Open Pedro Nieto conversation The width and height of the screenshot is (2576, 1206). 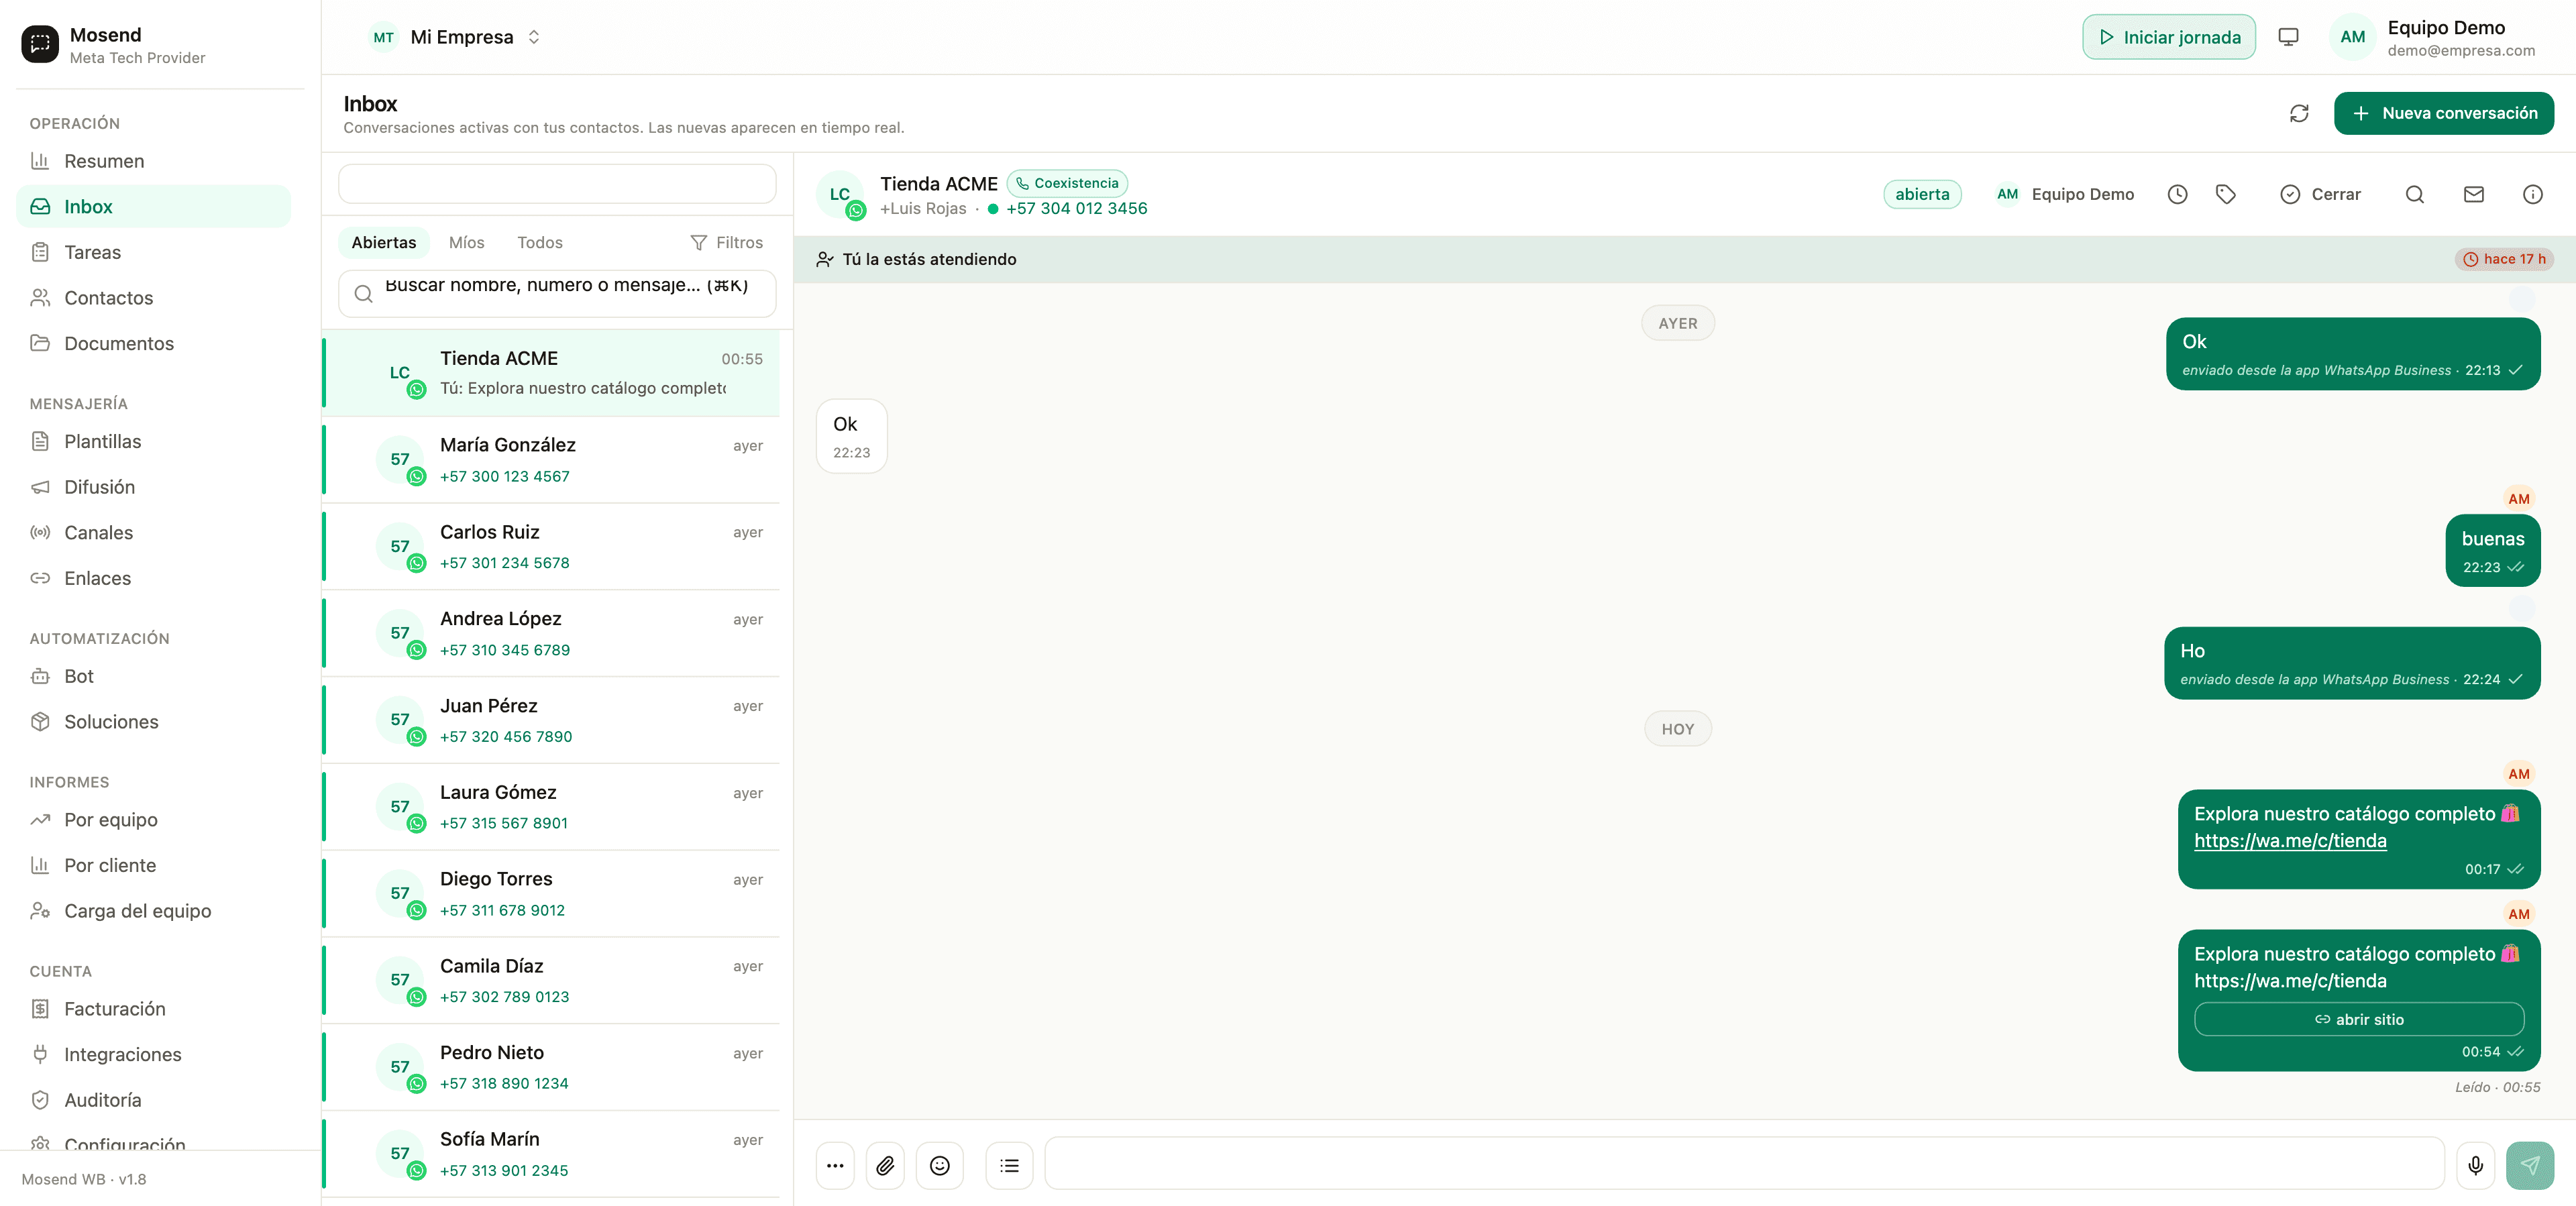552,1067
